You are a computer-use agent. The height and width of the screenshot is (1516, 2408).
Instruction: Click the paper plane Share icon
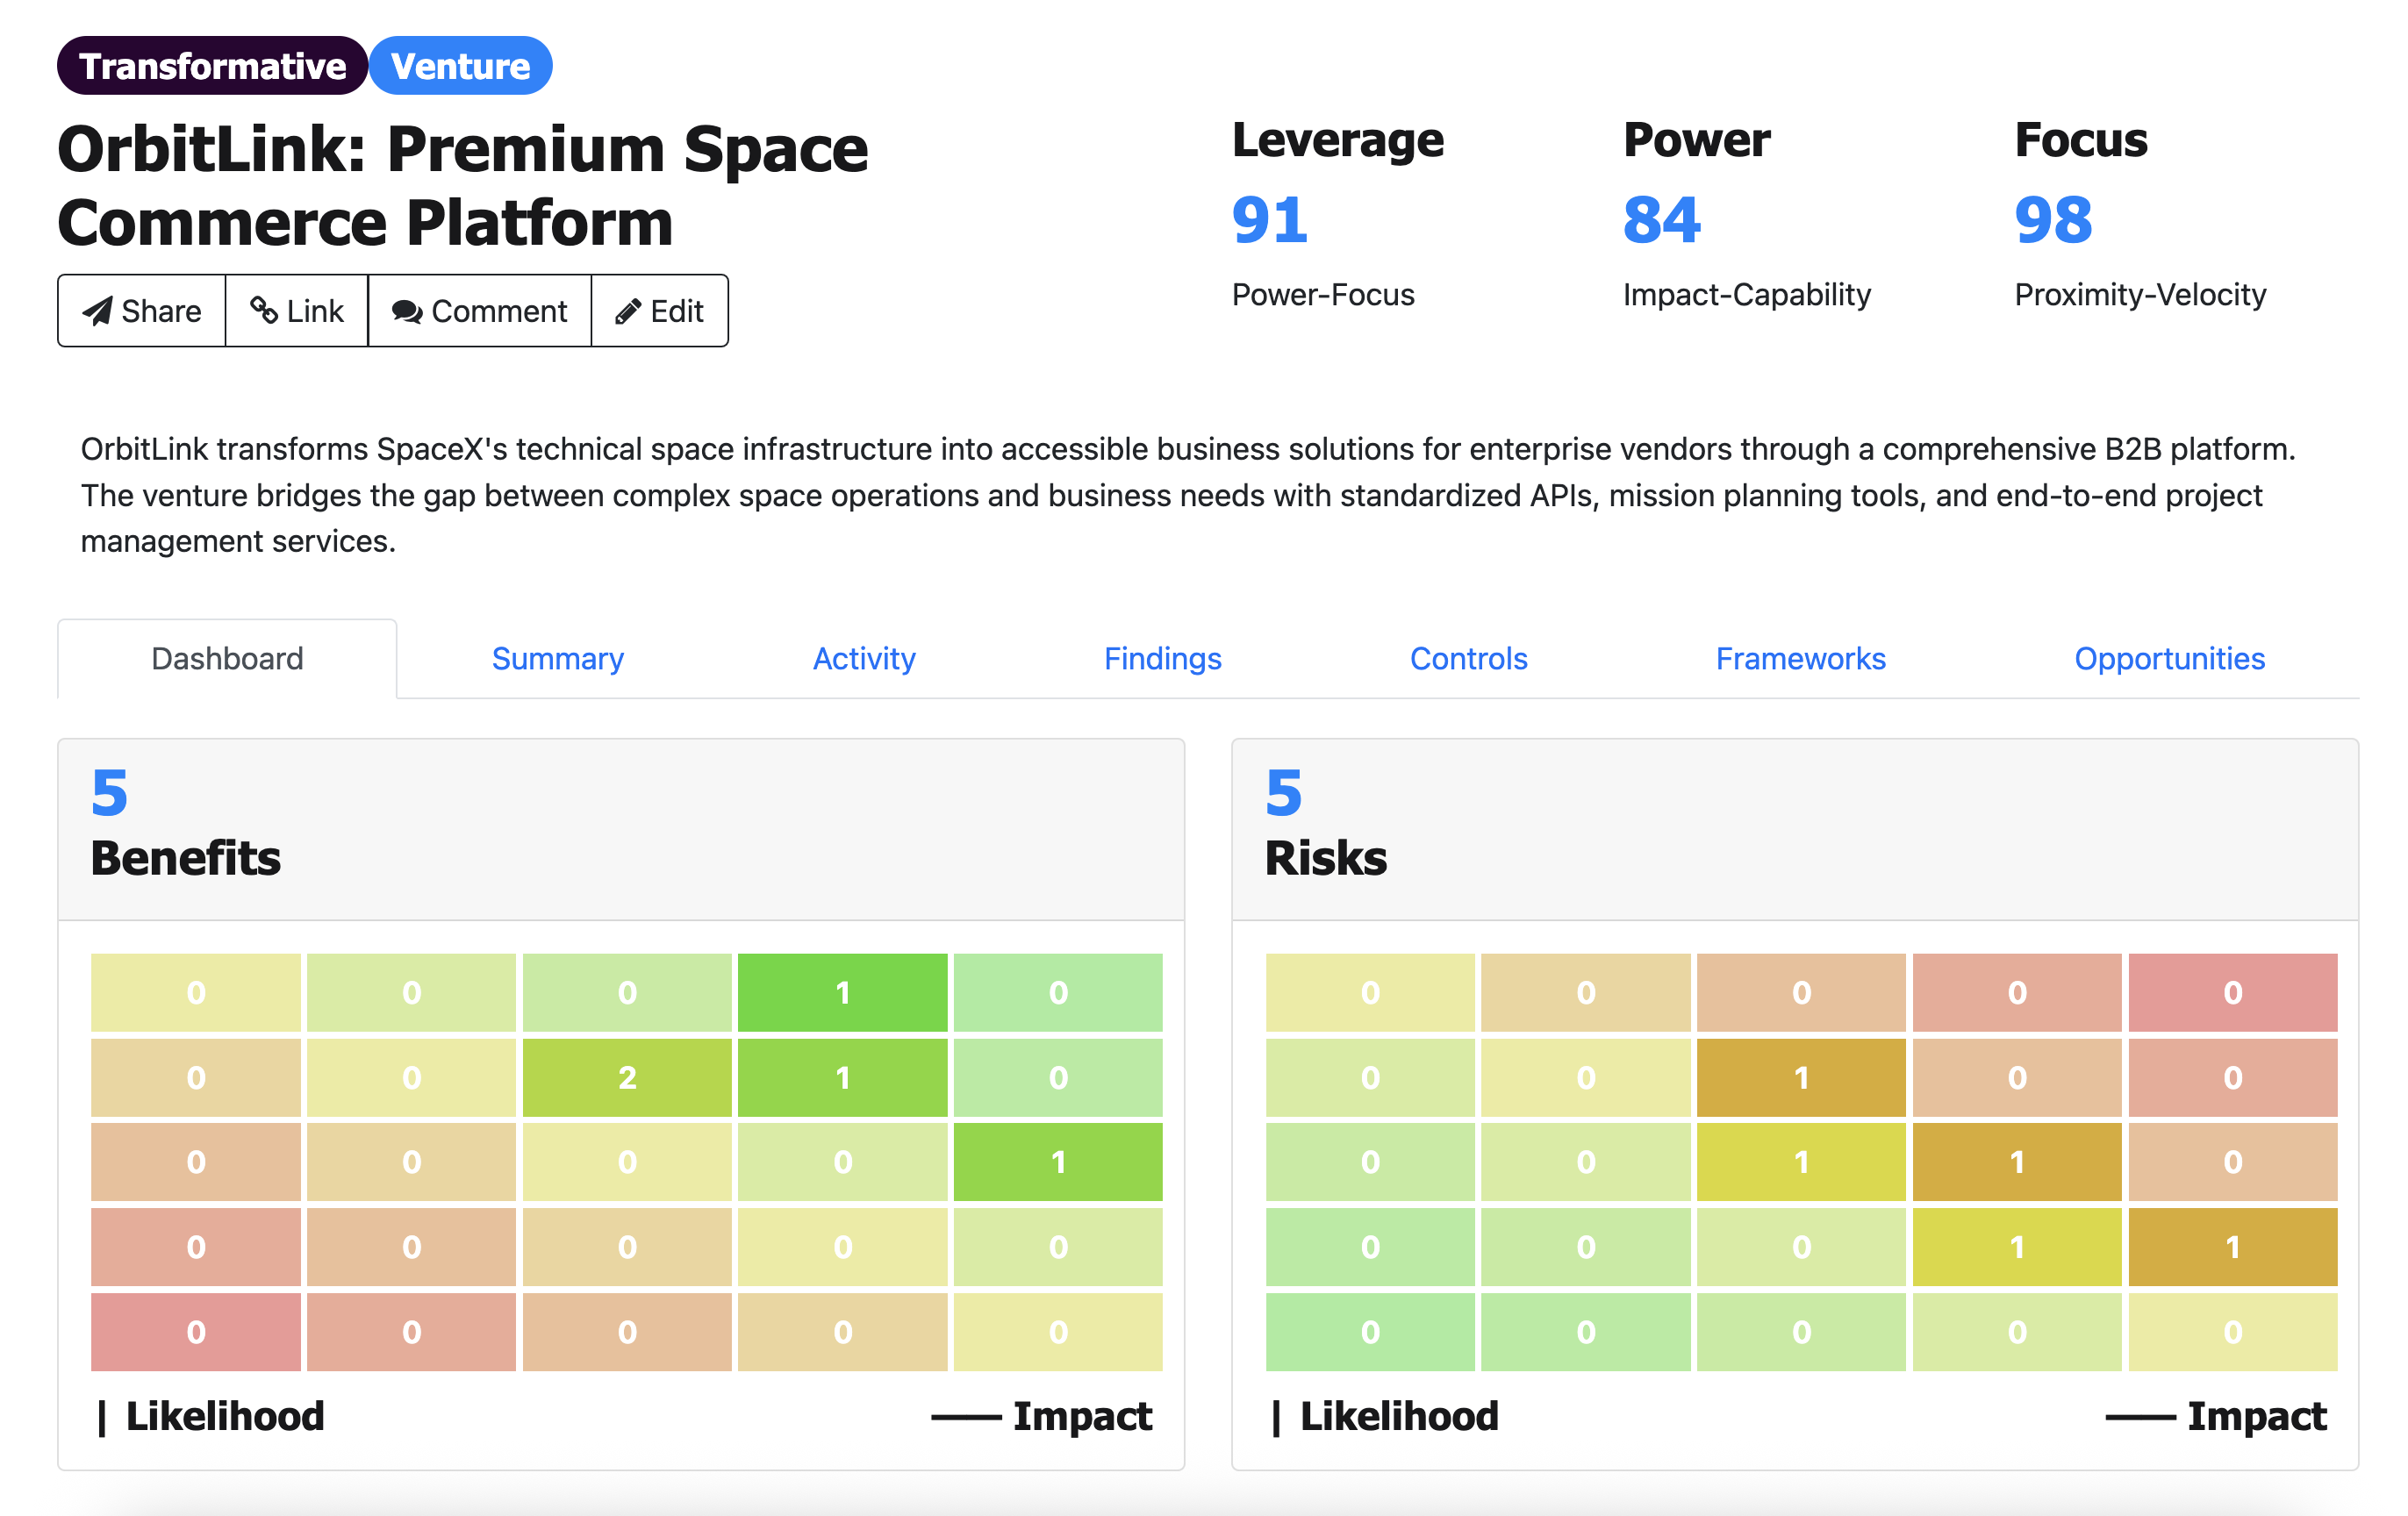click(97, 311)
